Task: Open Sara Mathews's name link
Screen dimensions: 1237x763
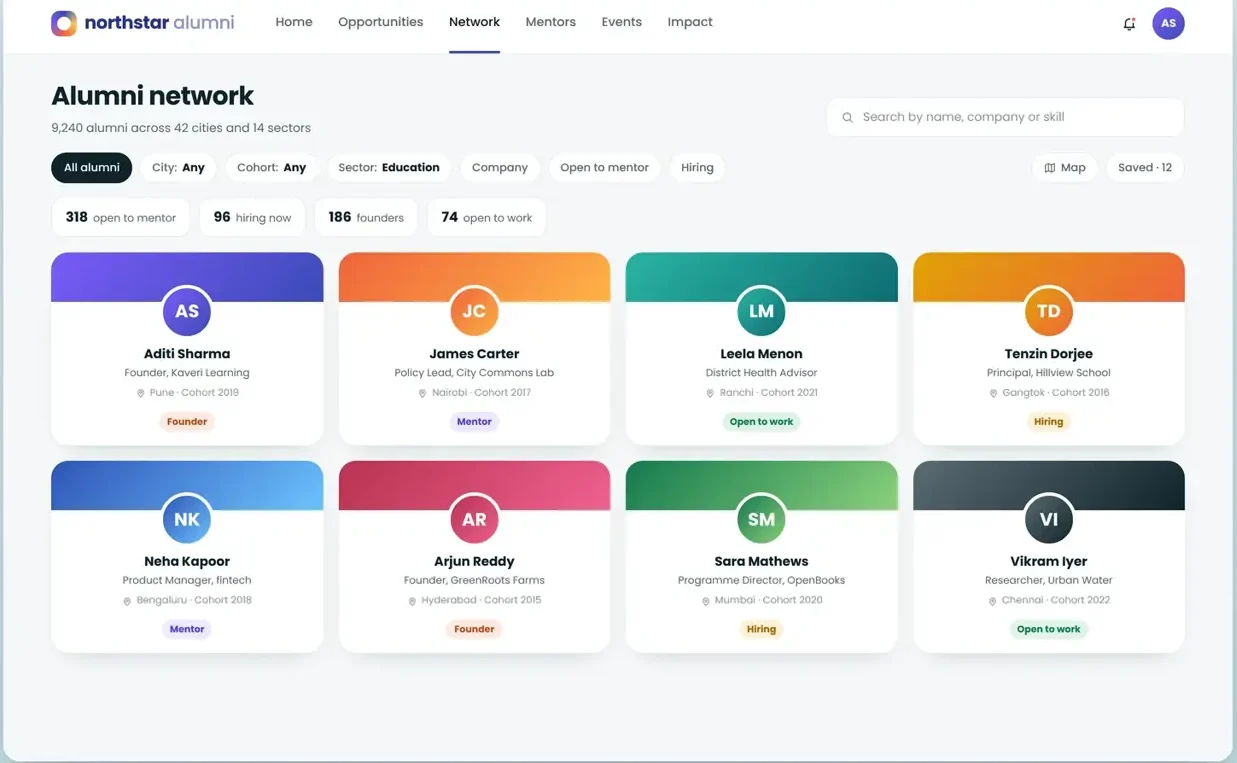Action: coord(761,562)
